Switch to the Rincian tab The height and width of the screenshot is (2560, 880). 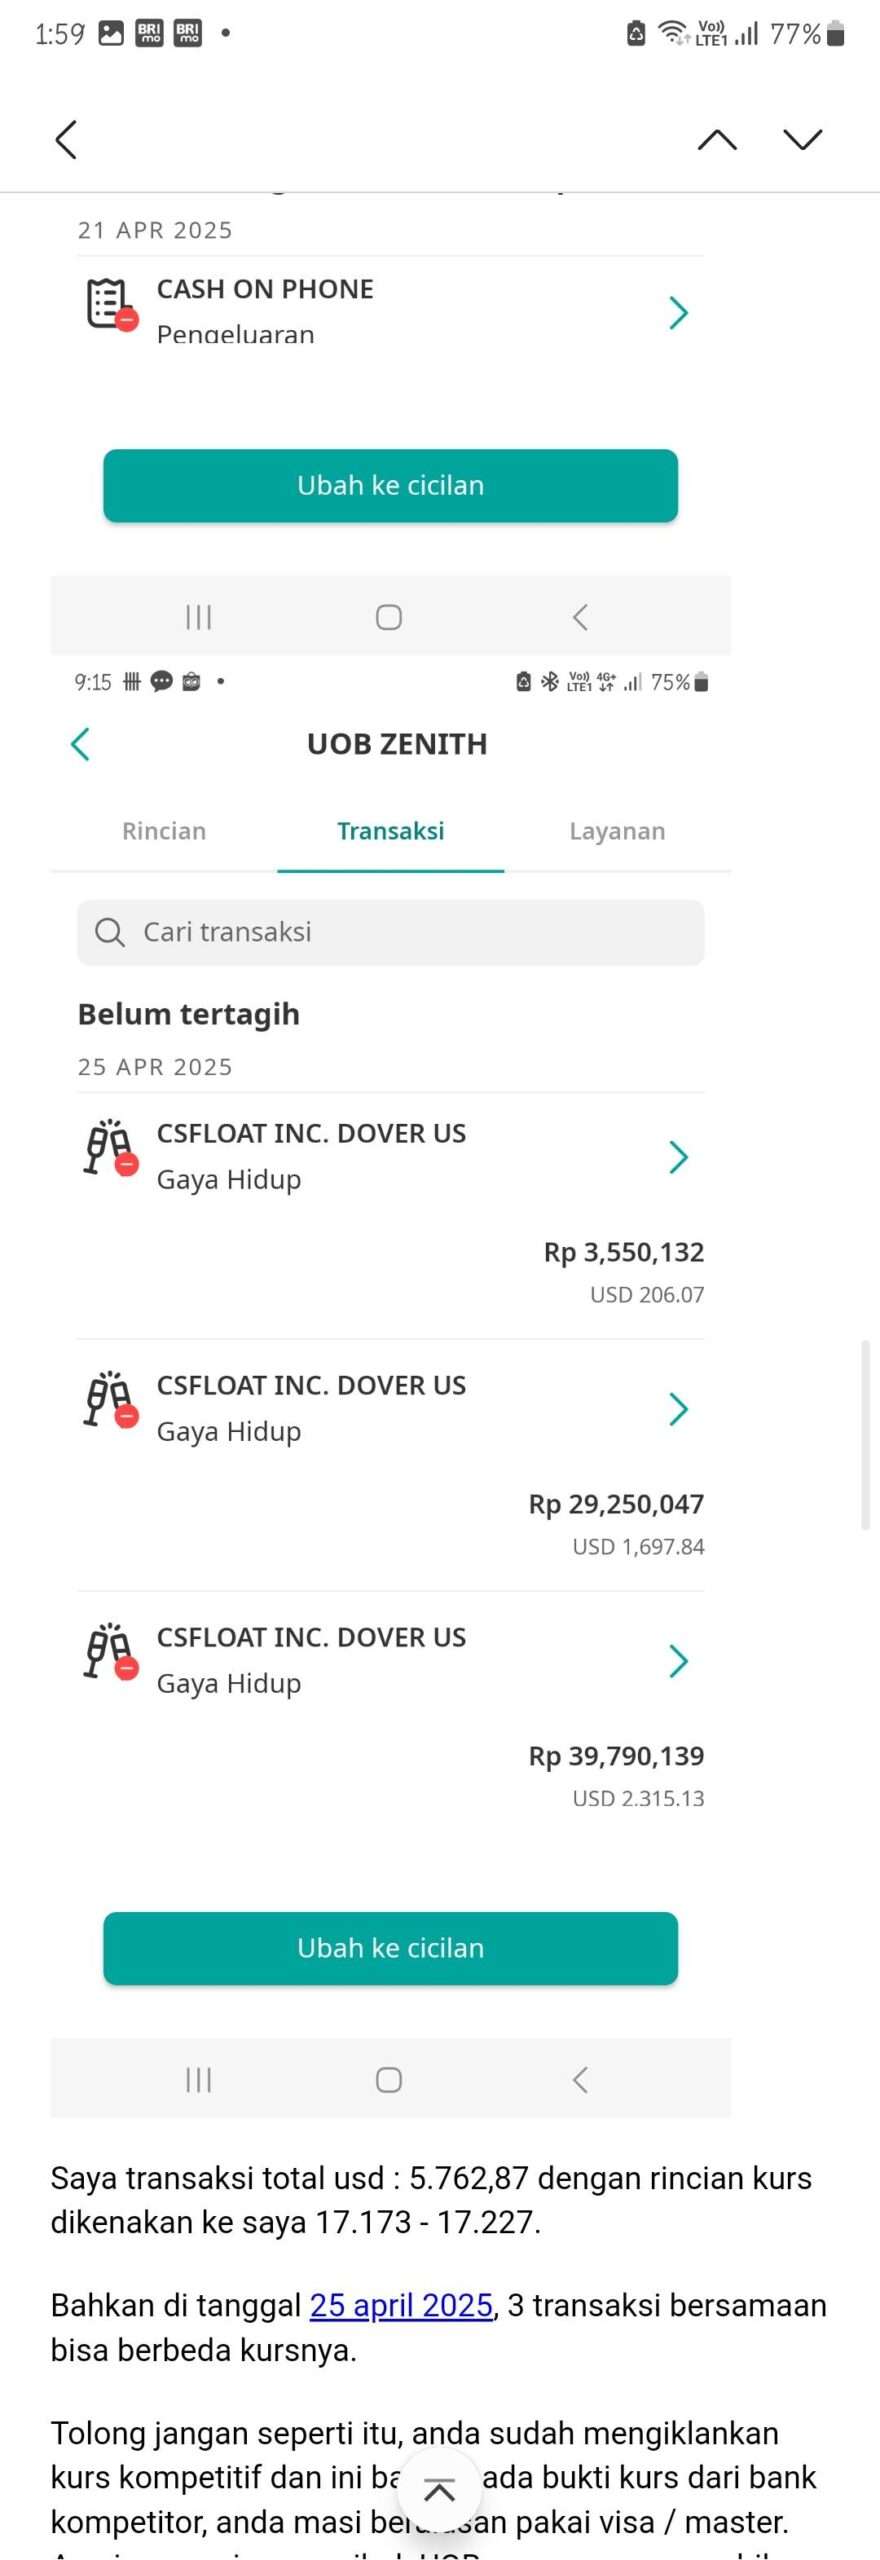[x=164, y=831]
